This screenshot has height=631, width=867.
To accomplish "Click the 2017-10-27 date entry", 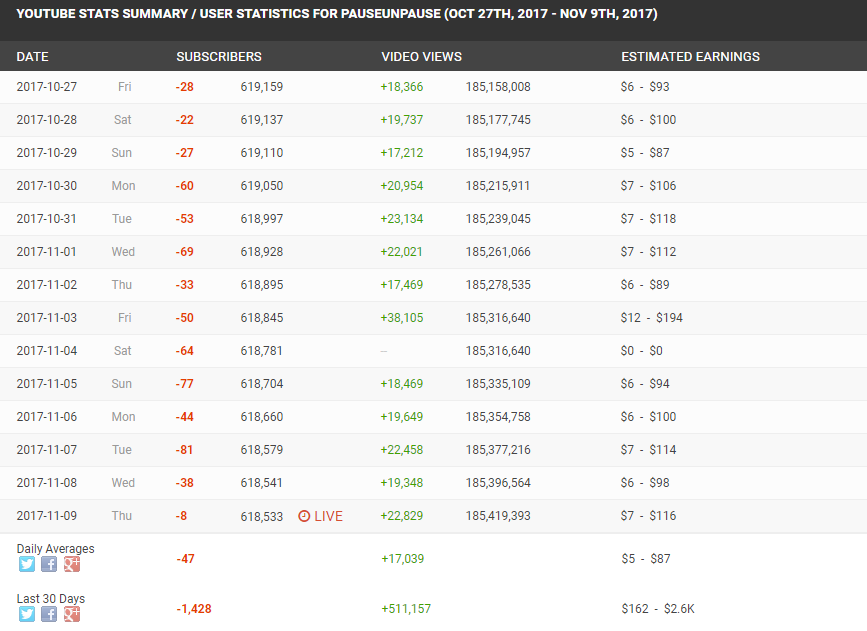I will click(46, 87).
